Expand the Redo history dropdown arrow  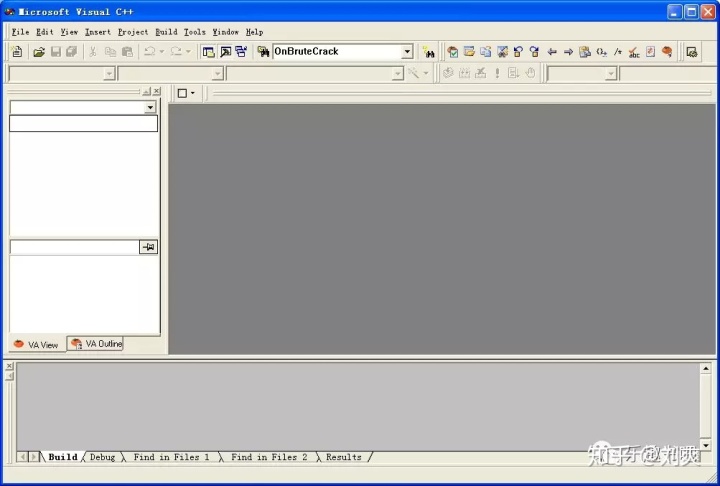tap(188, 51)
